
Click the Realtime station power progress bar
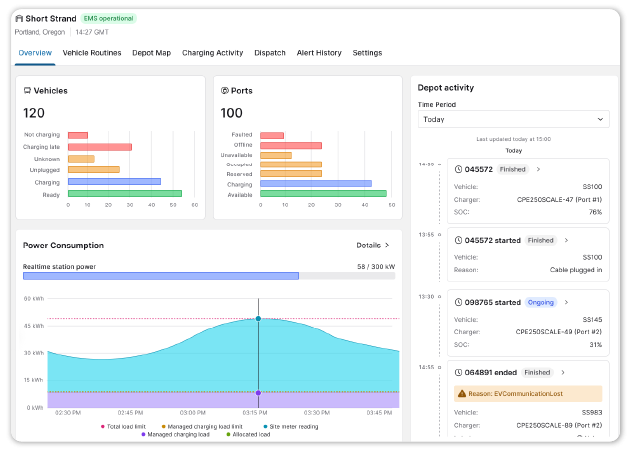pos(161,275)
